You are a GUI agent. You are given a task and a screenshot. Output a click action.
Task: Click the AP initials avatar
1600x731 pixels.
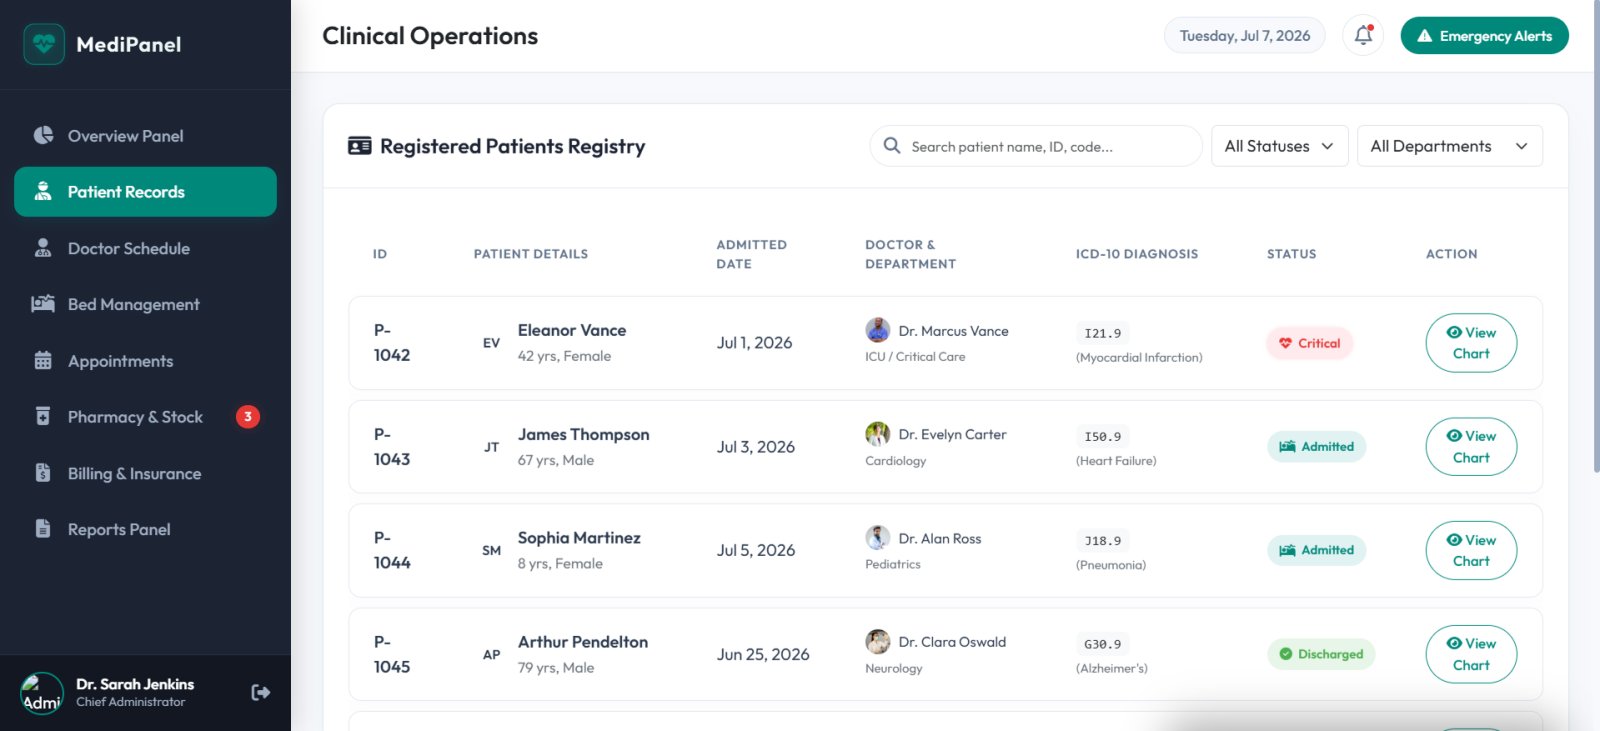(491, 654)
